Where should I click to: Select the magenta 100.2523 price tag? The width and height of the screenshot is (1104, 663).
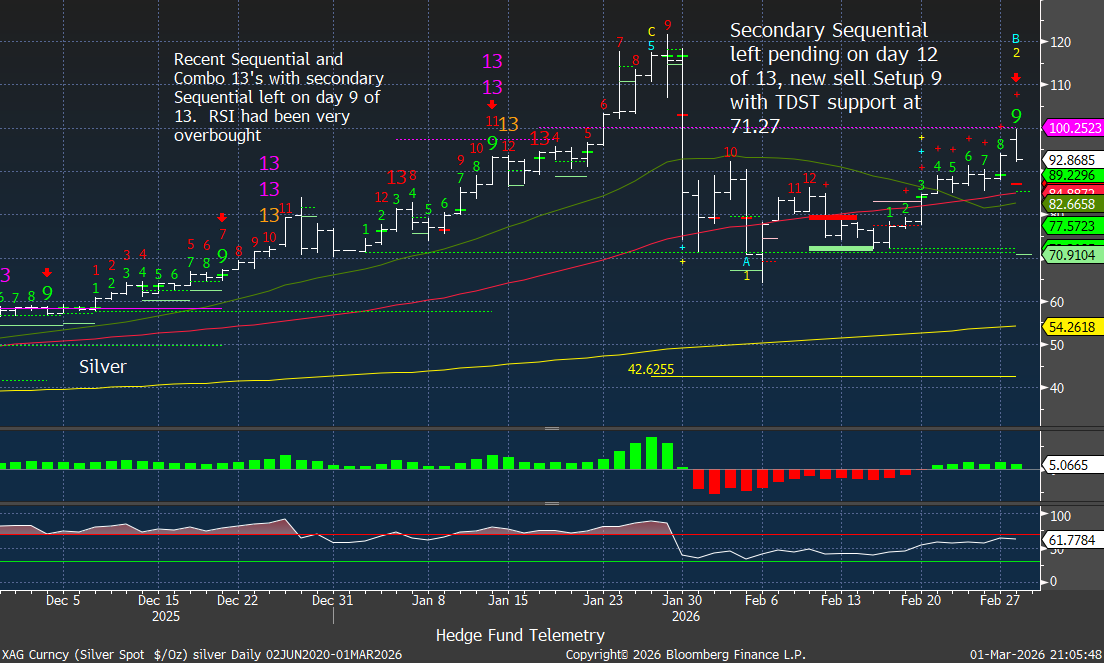tap(1072, 128)
